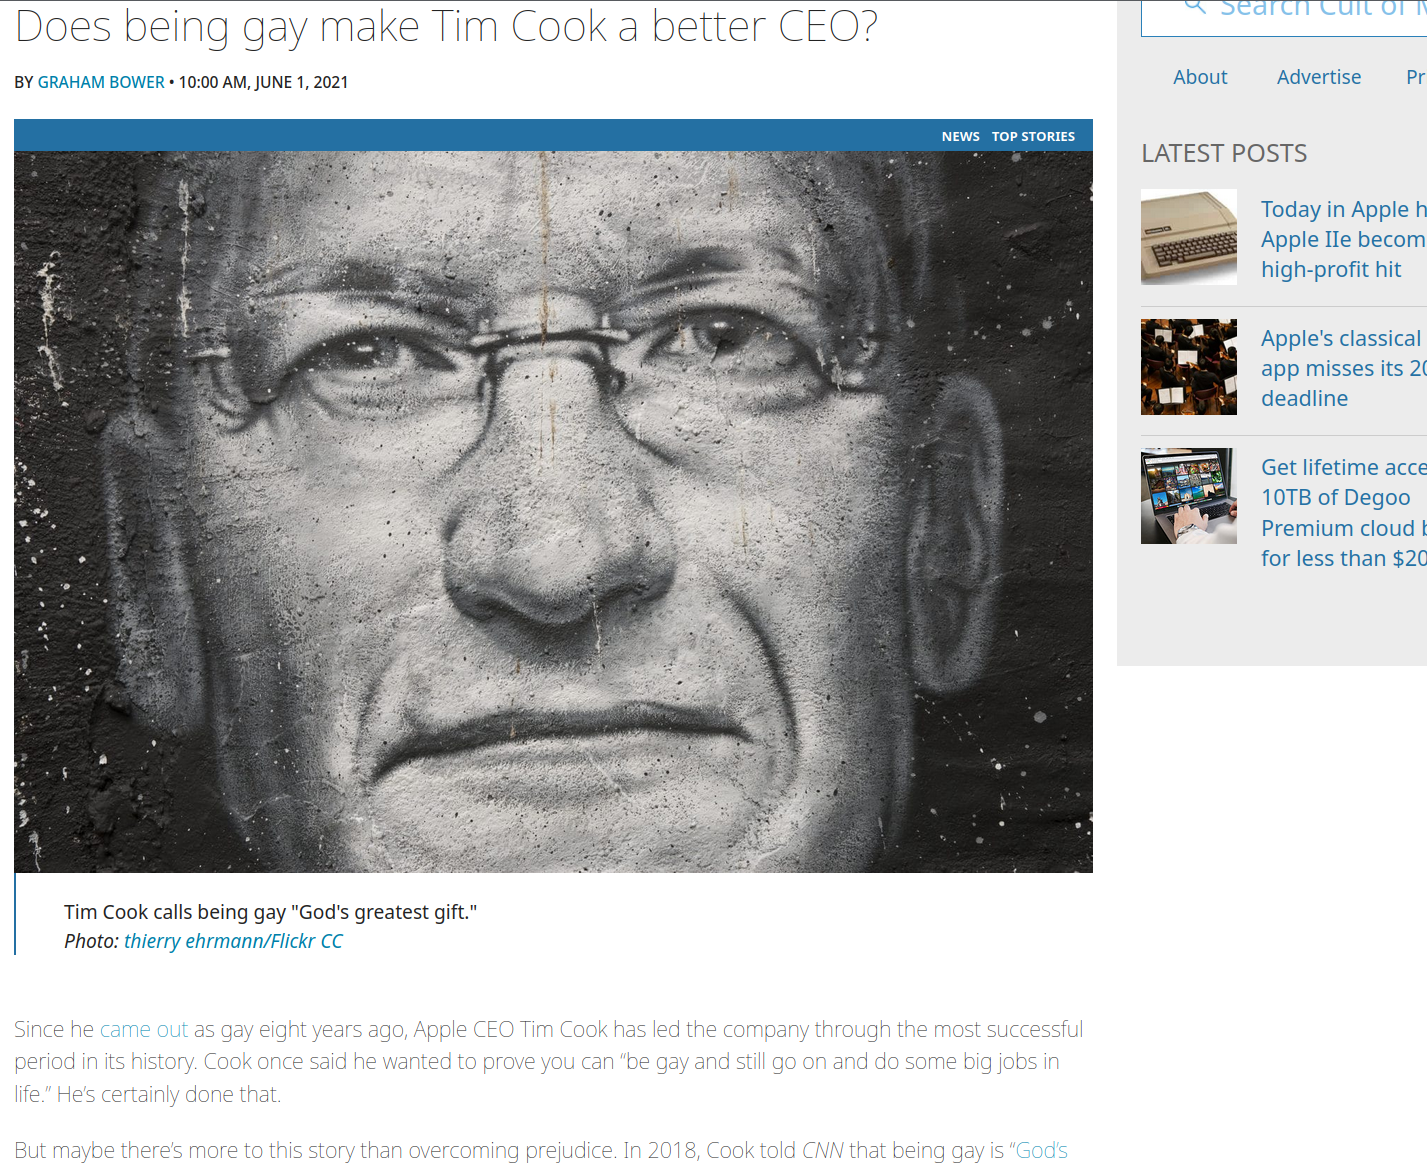Read Apple's classical app deadline post
1427x1170 pixels.
1343,368
